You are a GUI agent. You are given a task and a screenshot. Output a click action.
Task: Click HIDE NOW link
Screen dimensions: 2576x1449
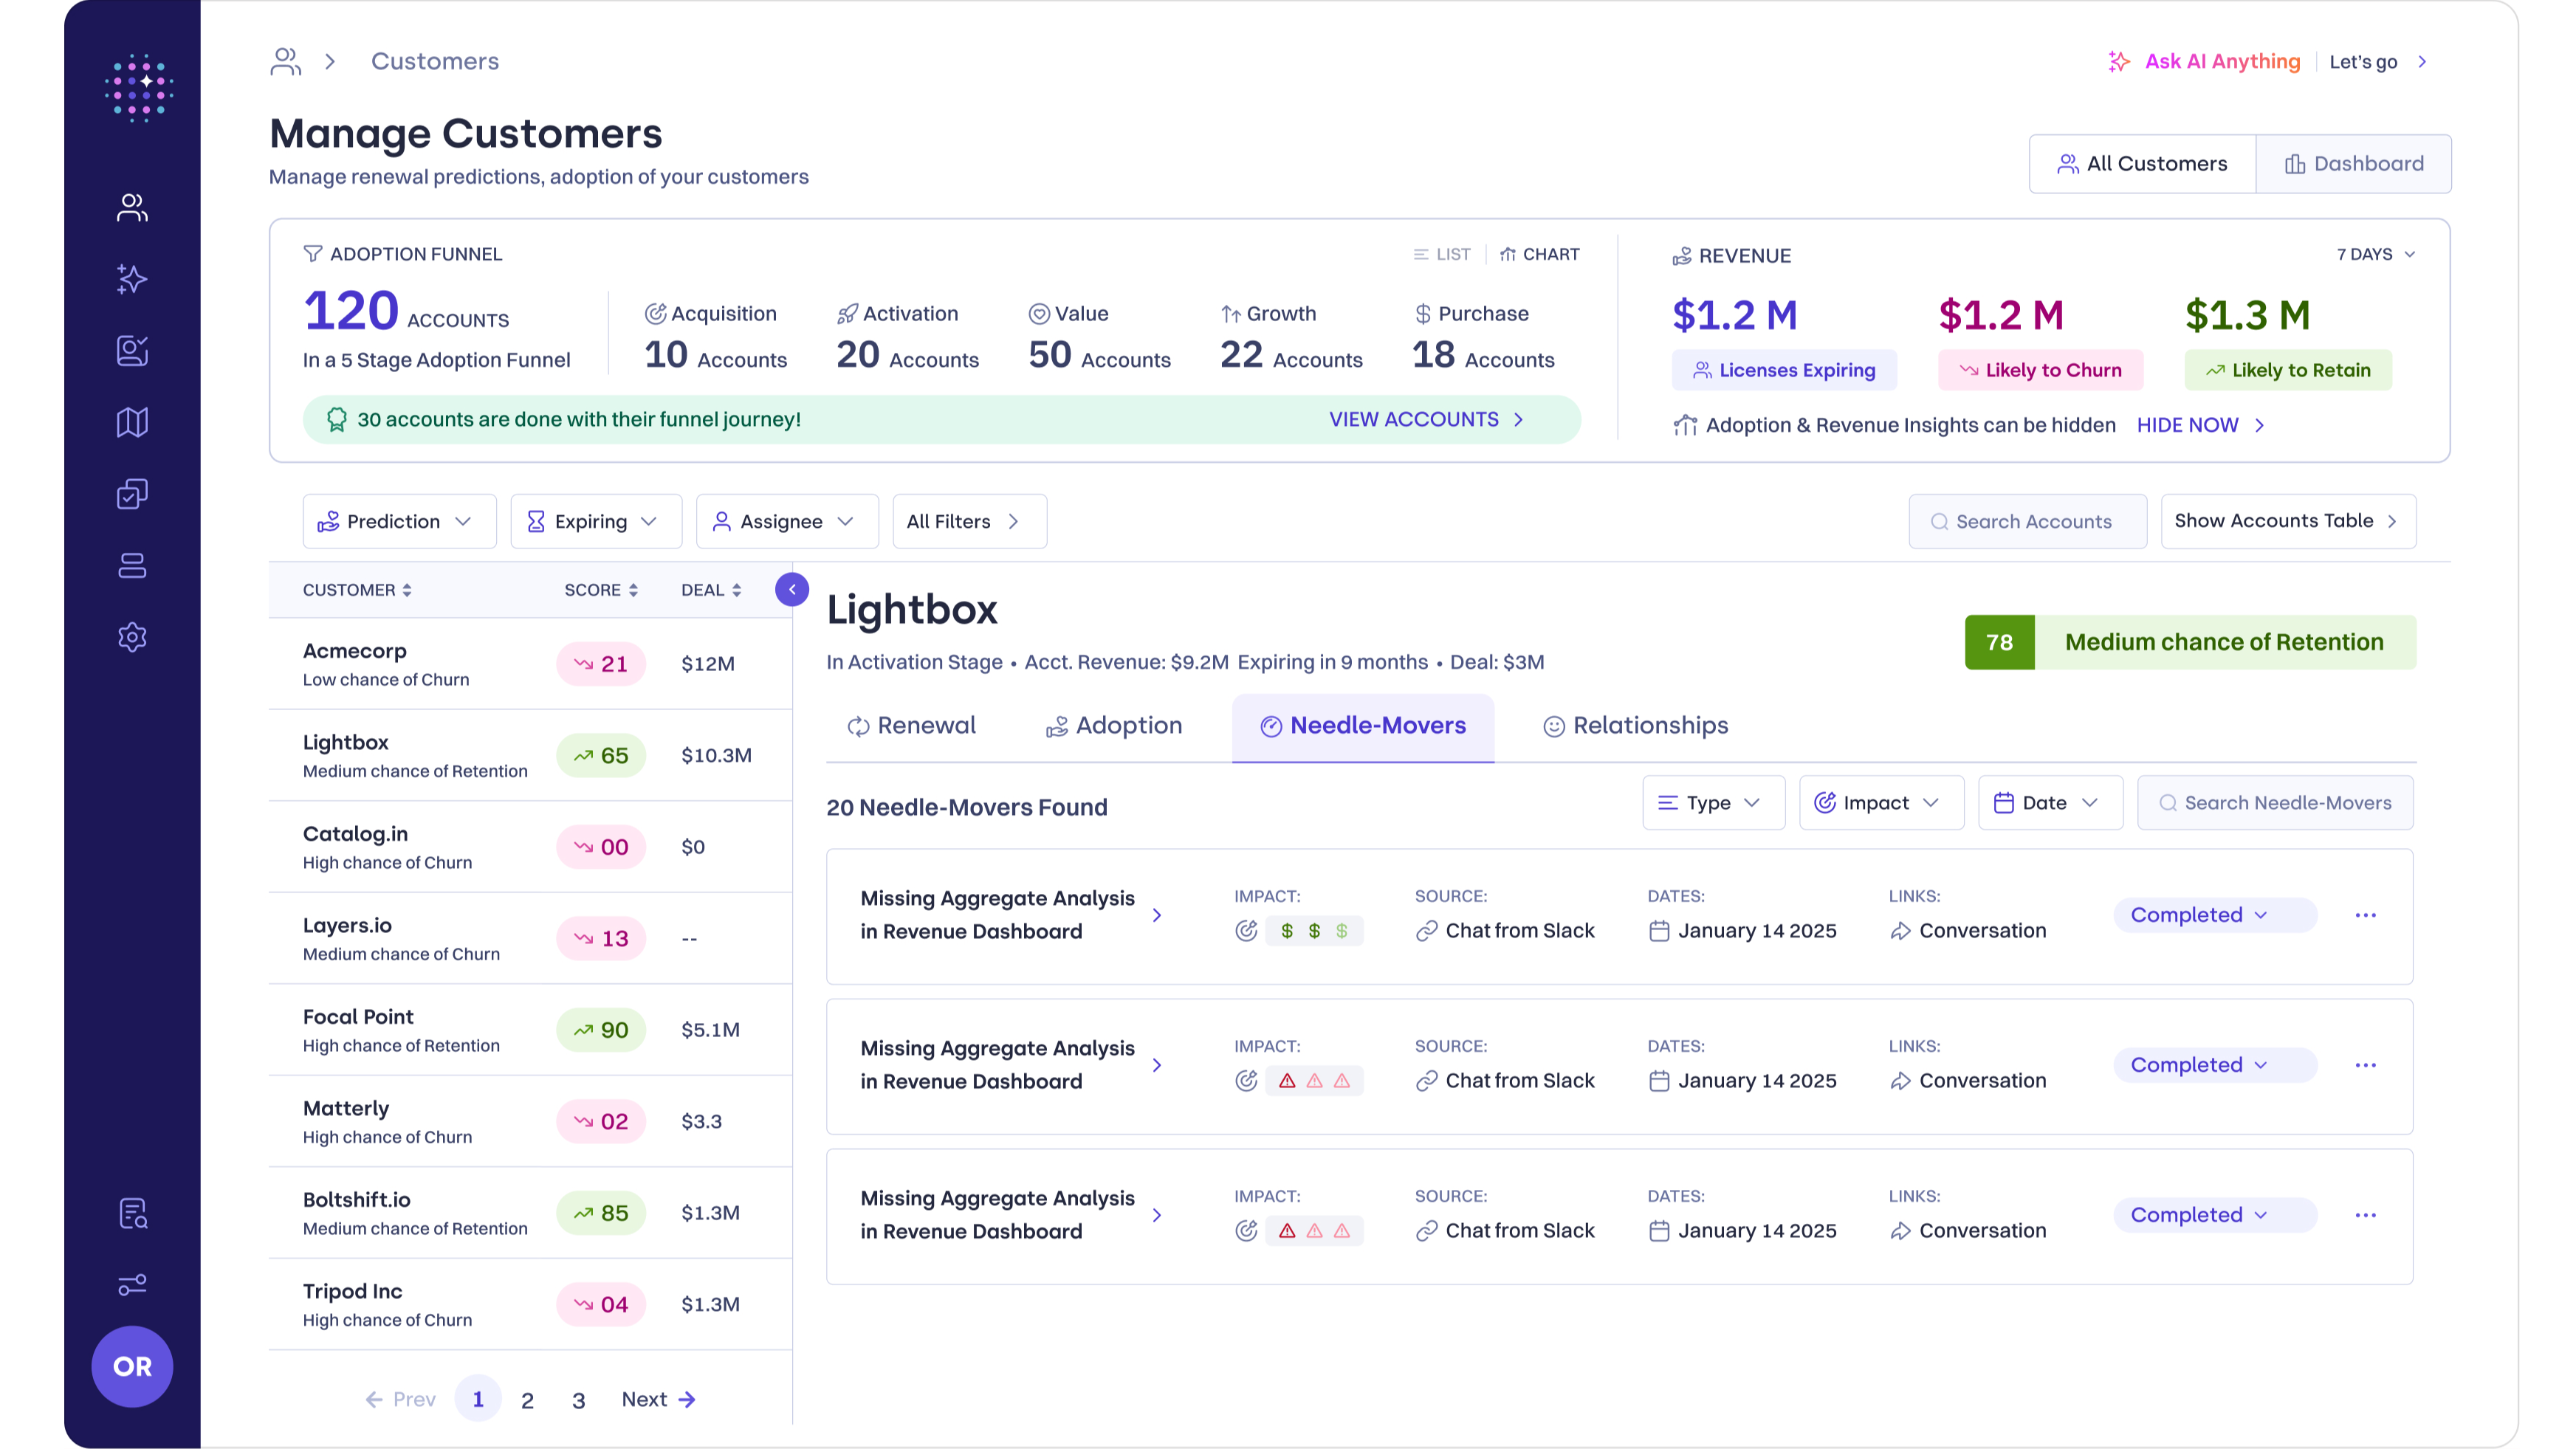click(x=2200, y=425)
